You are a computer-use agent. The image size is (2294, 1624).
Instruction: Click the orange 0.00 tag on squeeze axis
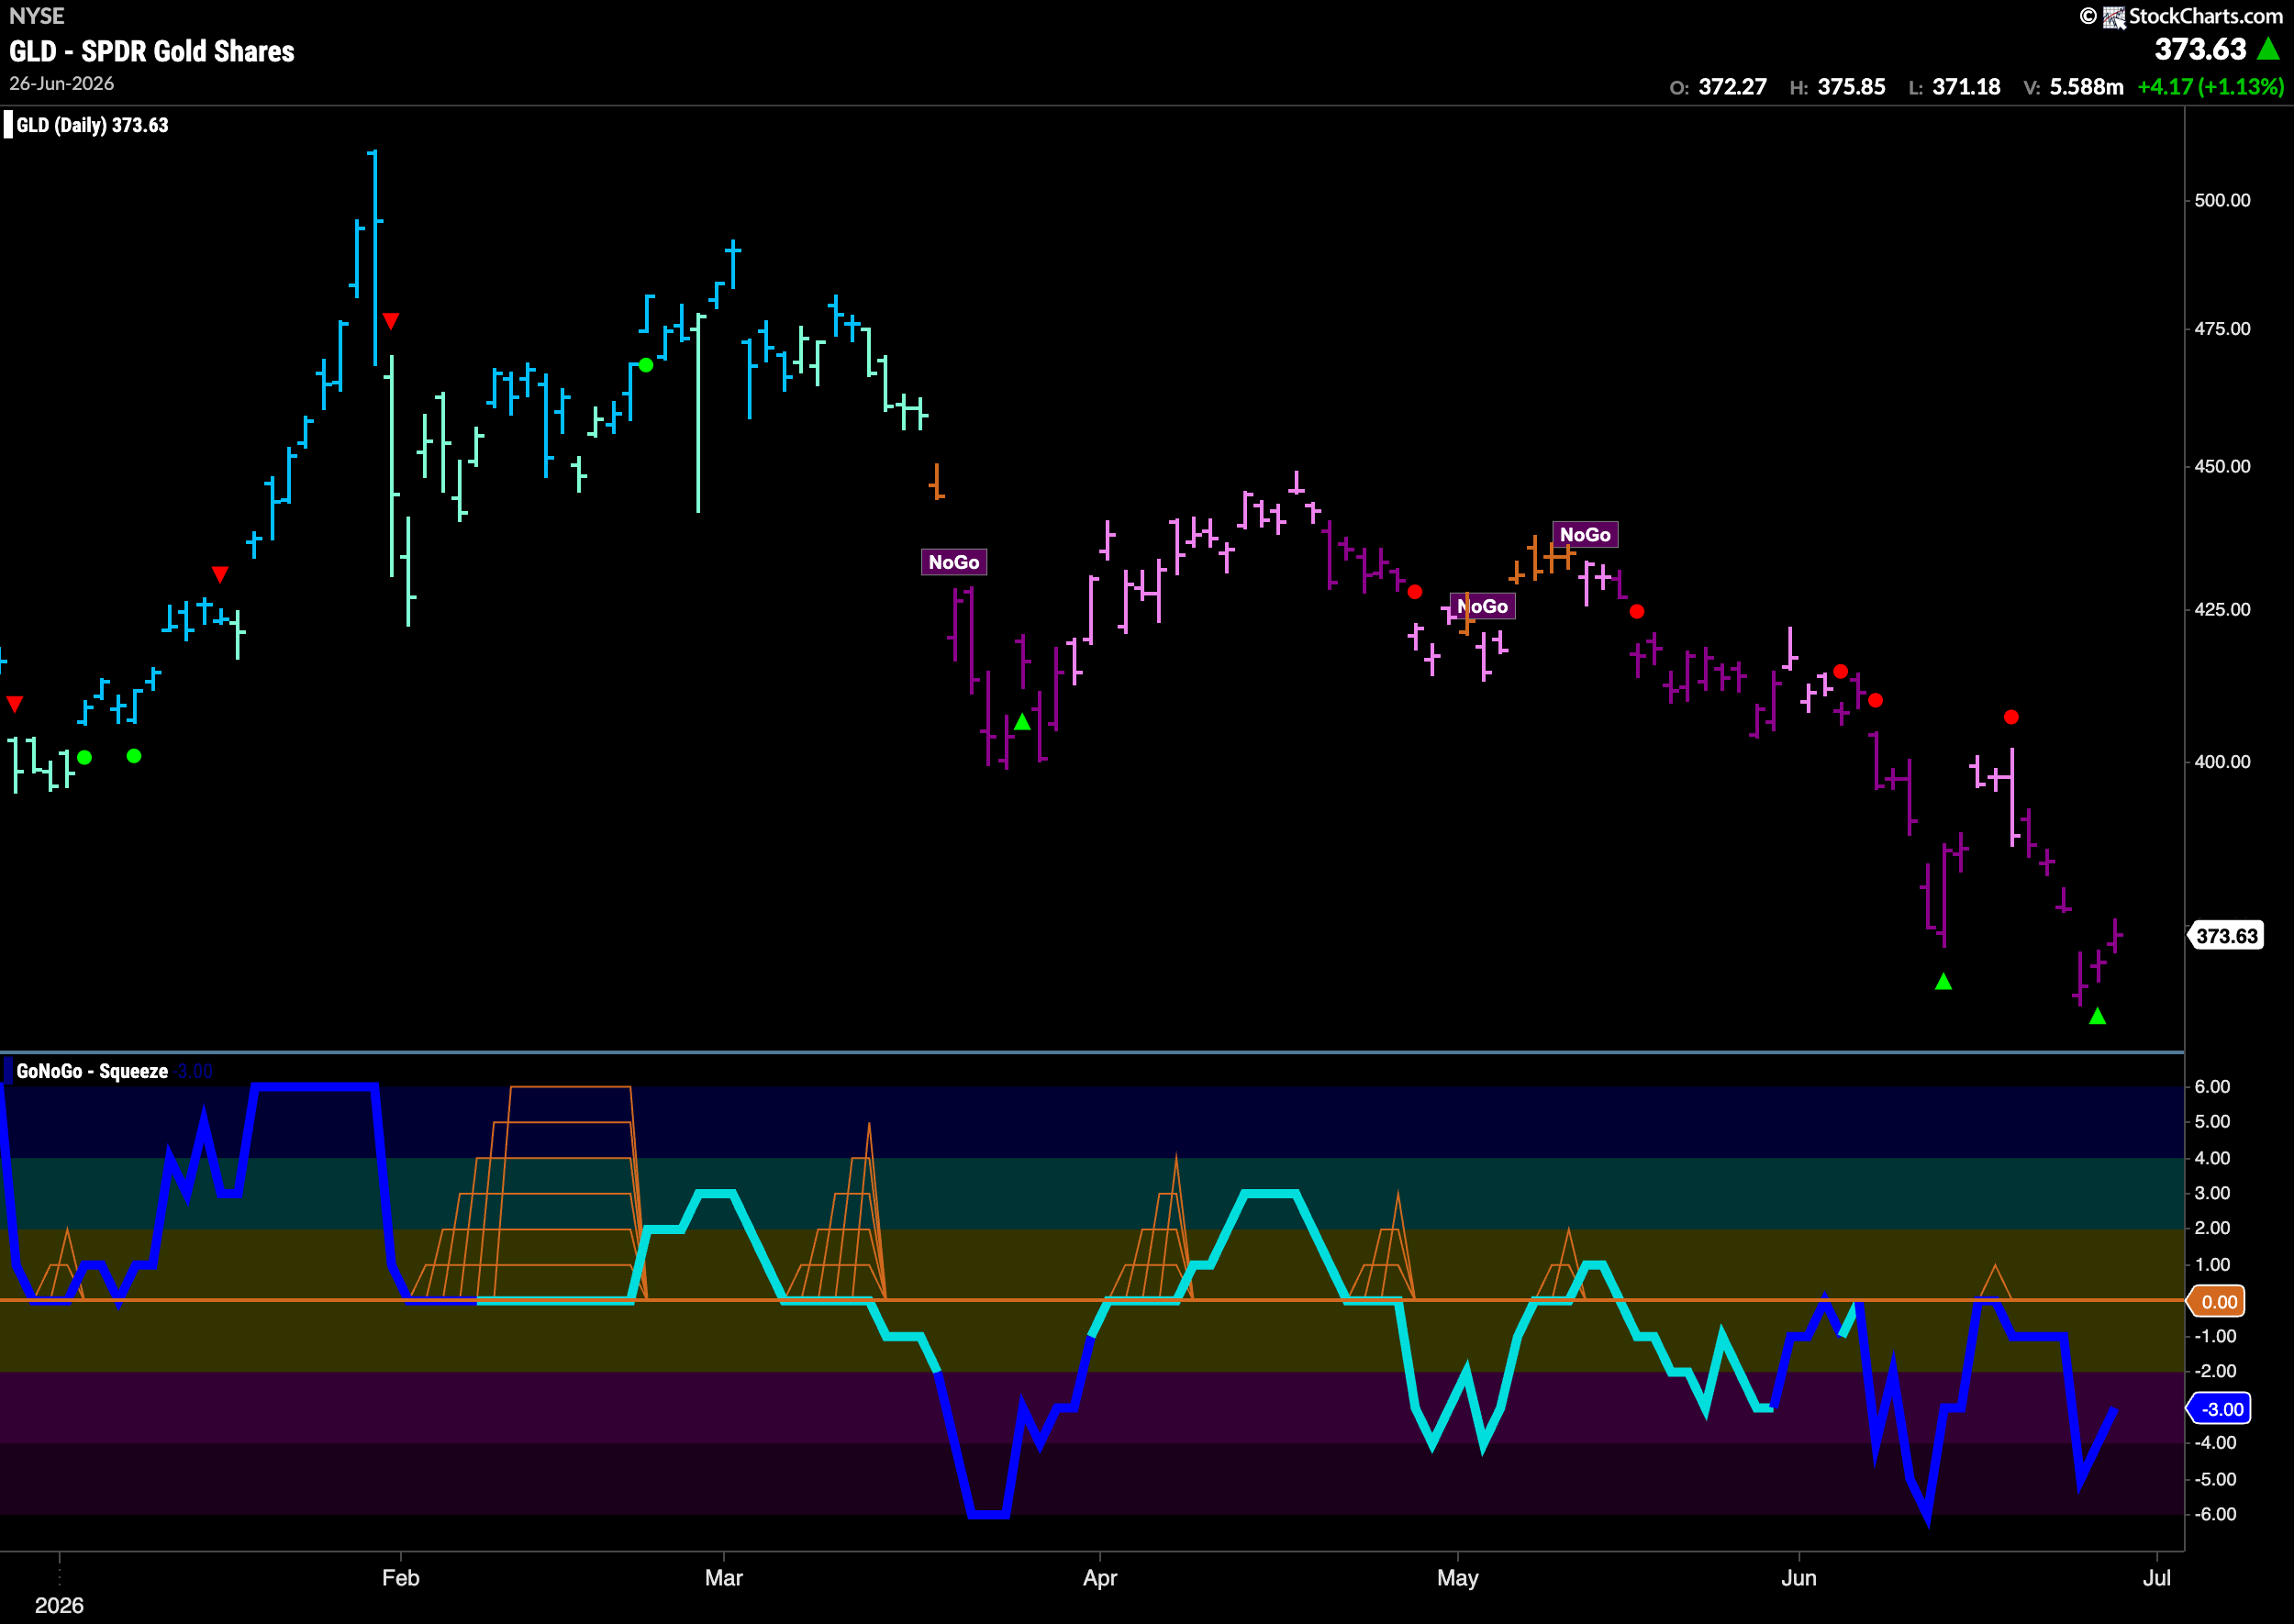tap(2218, 1301)
